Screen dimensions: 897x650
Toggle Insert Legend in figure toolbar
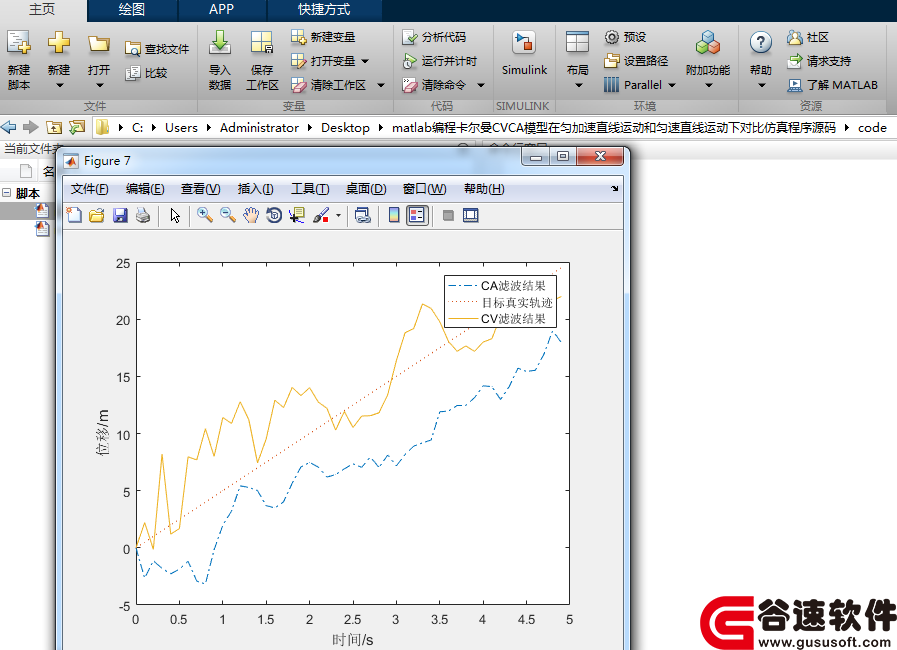[x=417, y=215]
